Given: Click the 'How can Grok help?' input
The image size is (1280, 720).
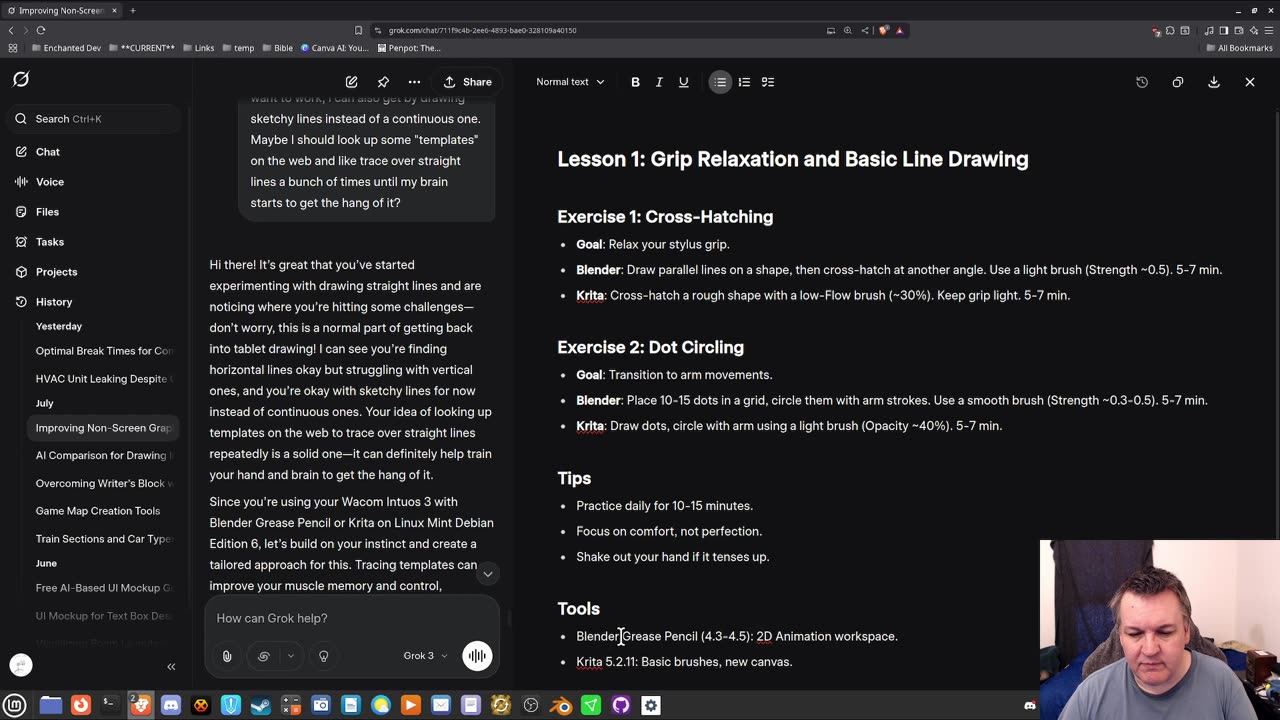Looking at the screenshot, I should pyautogui.click(x=350, y=618).
